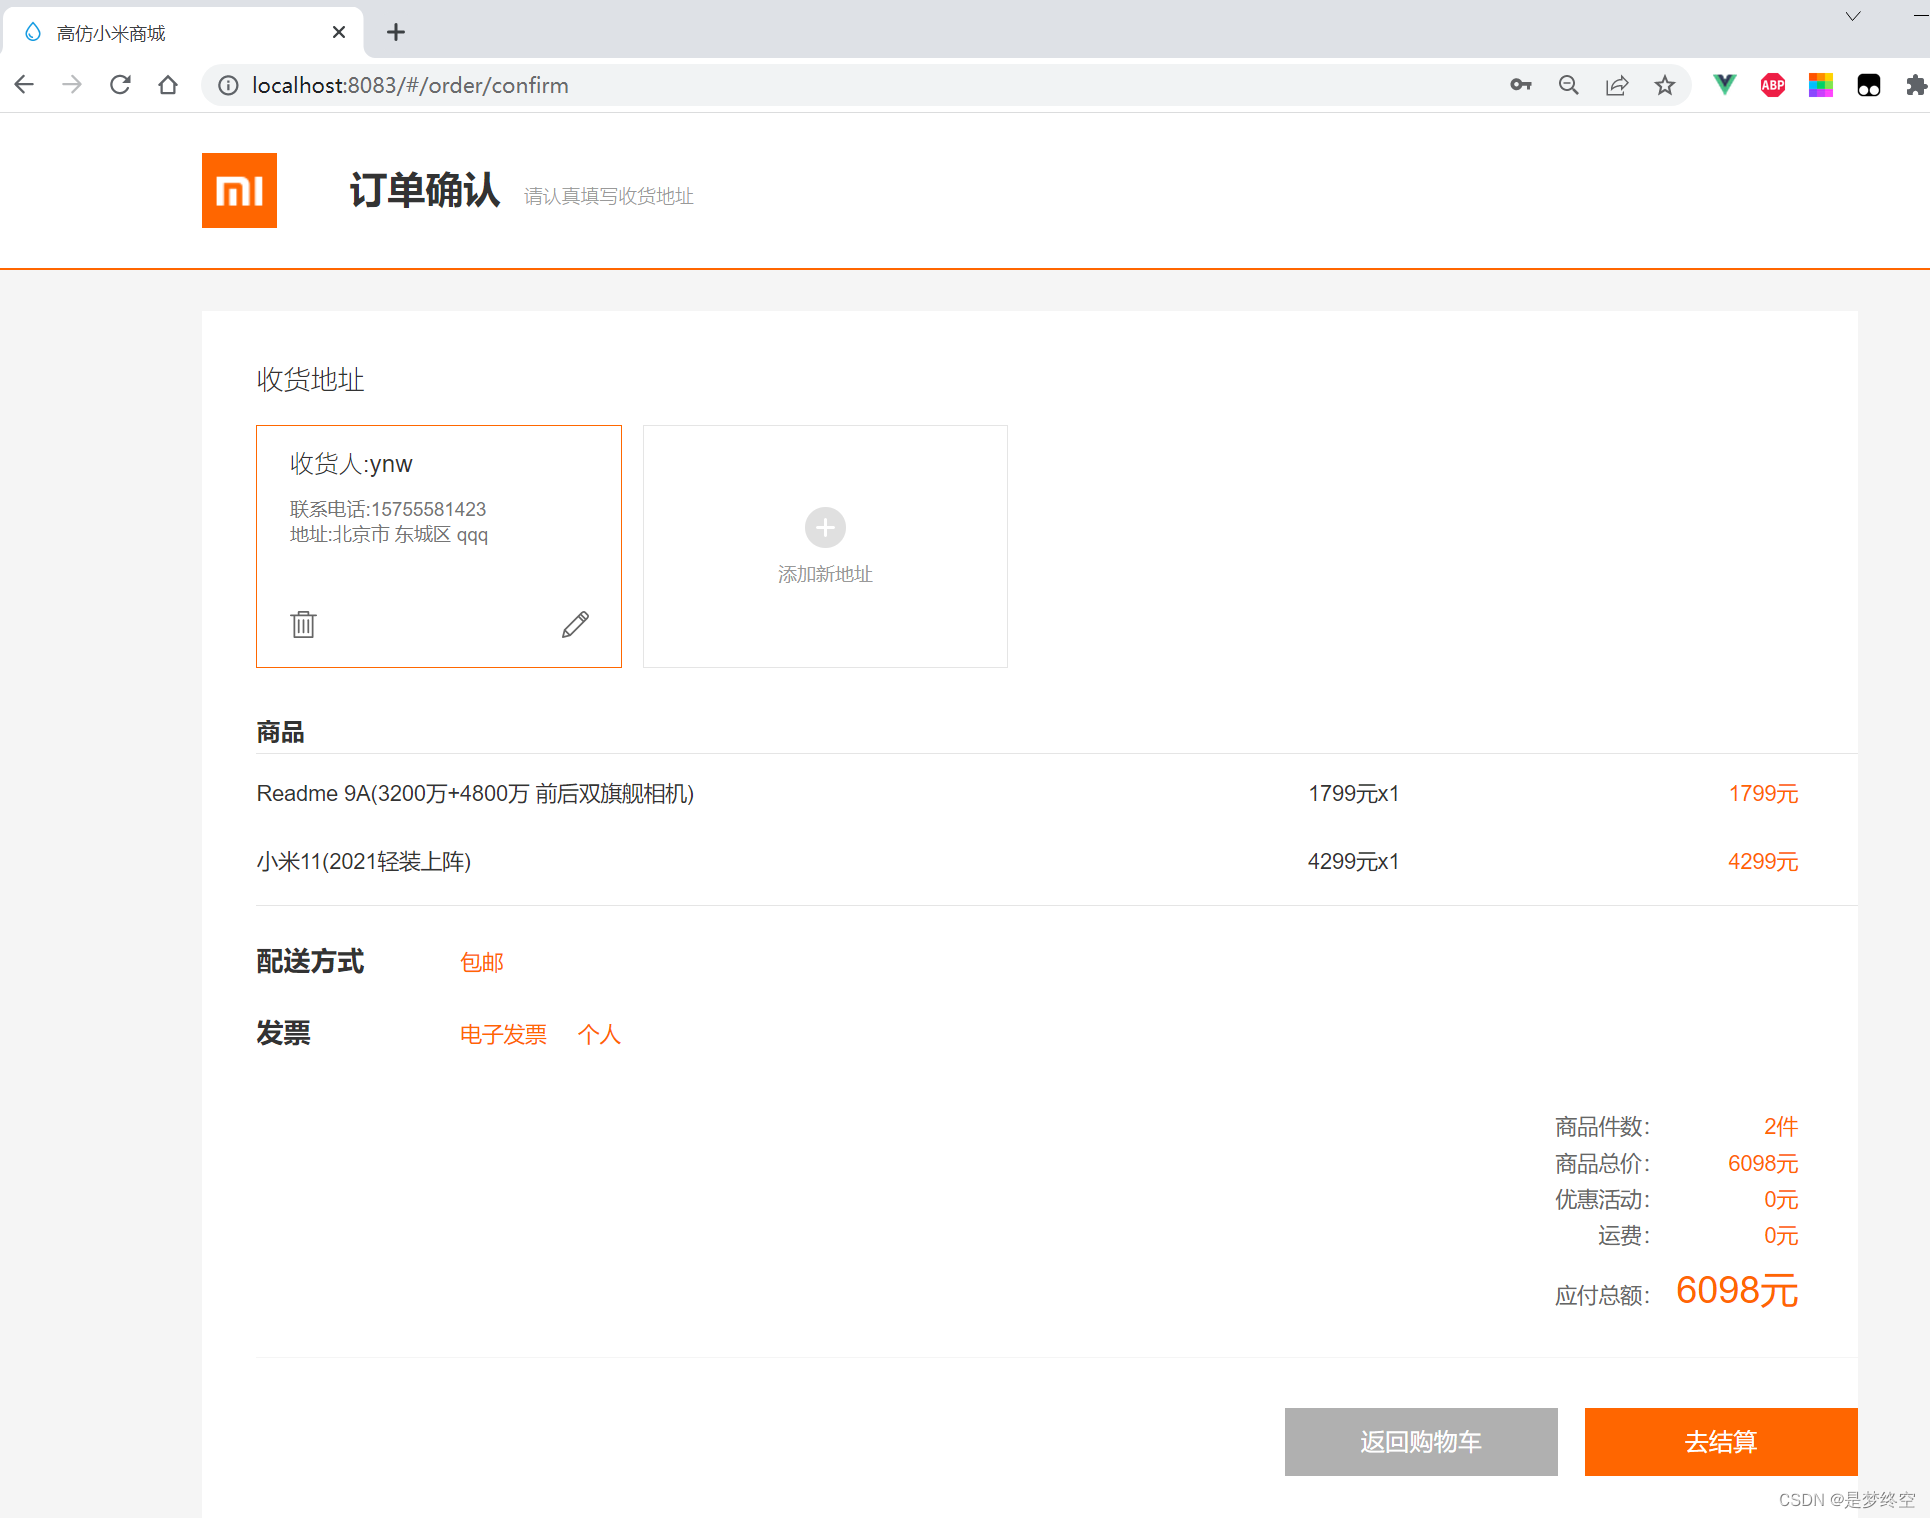Open the saved password key icon
This screenshot has height=1518, width=1930.
[x=1520, y=85]
